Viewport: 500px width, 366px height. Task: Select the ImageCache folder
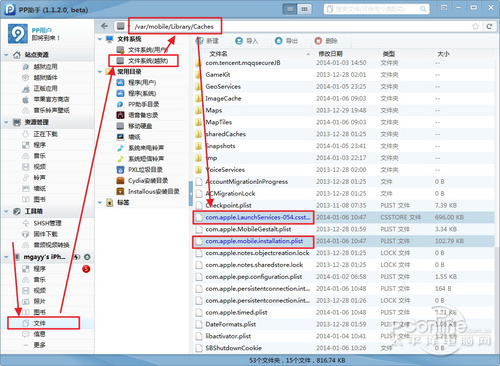[x=223, y=98]
